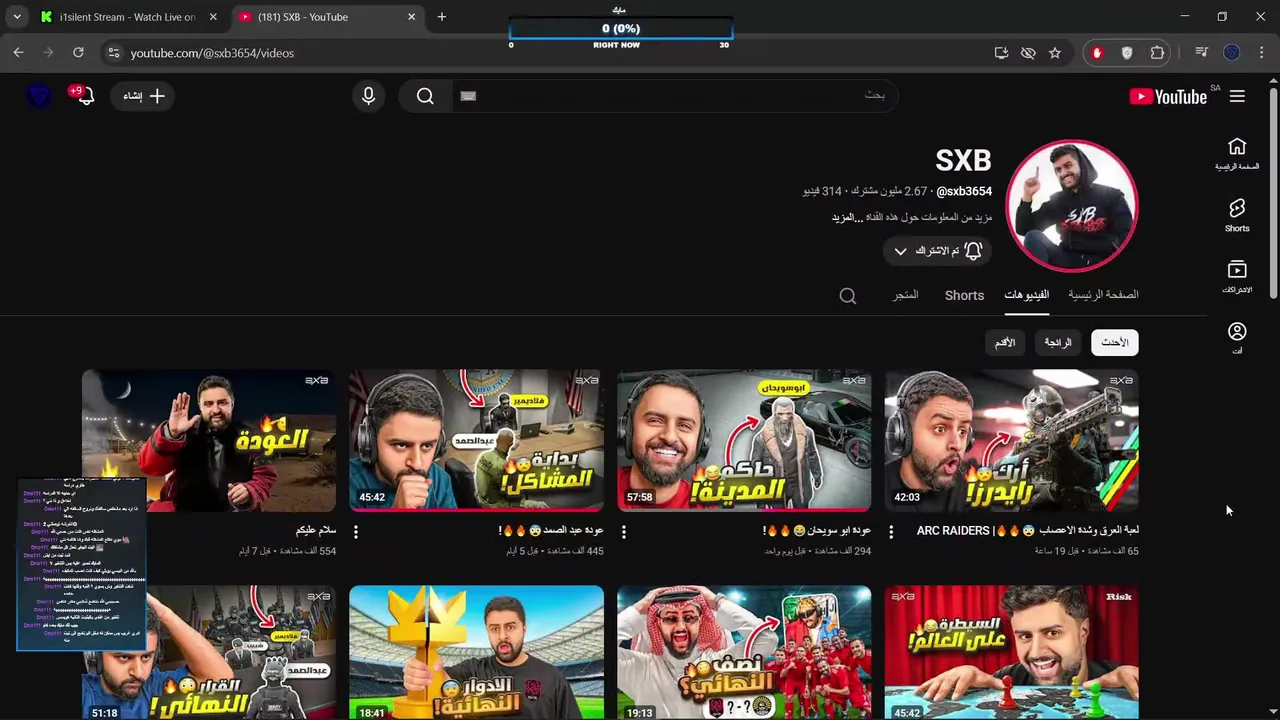Screen dimensions: 1280x720
Task: Play the 57:58 حاكم المدينة thumbnail
Action: click(744, 440)
